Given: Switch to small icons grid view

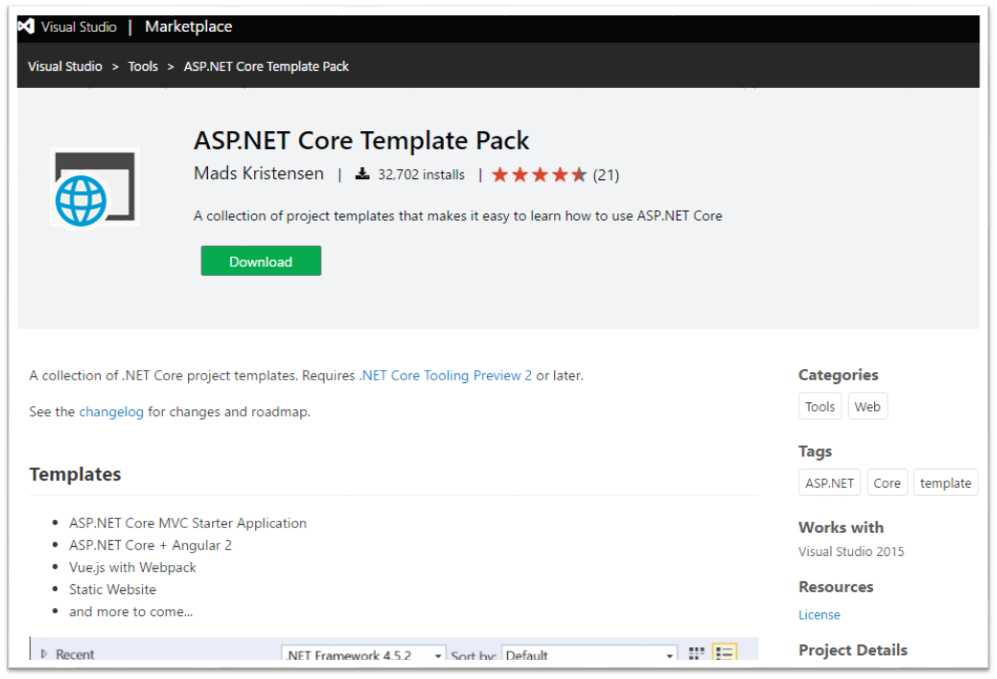Looking at the screenshot, I should pos(697,653).
